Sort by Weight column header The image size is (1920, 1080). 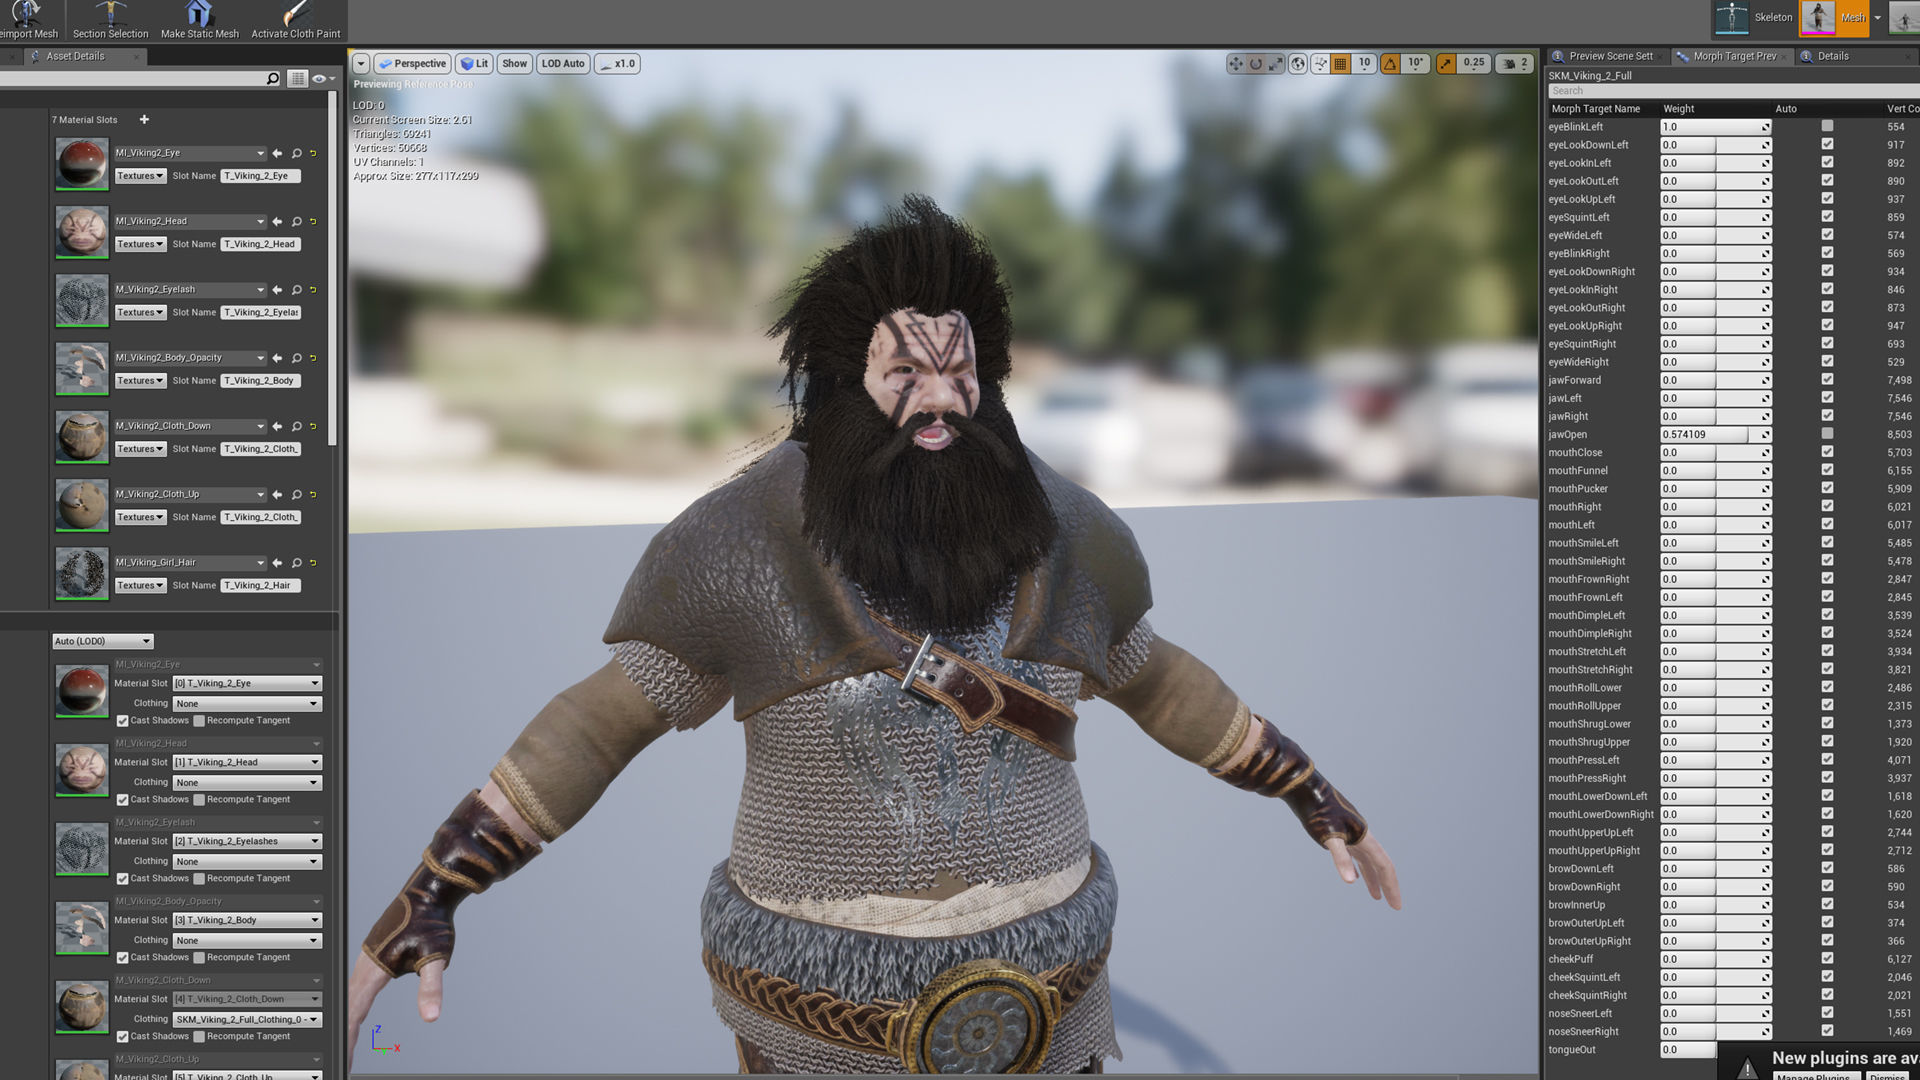pos(1679,109)
